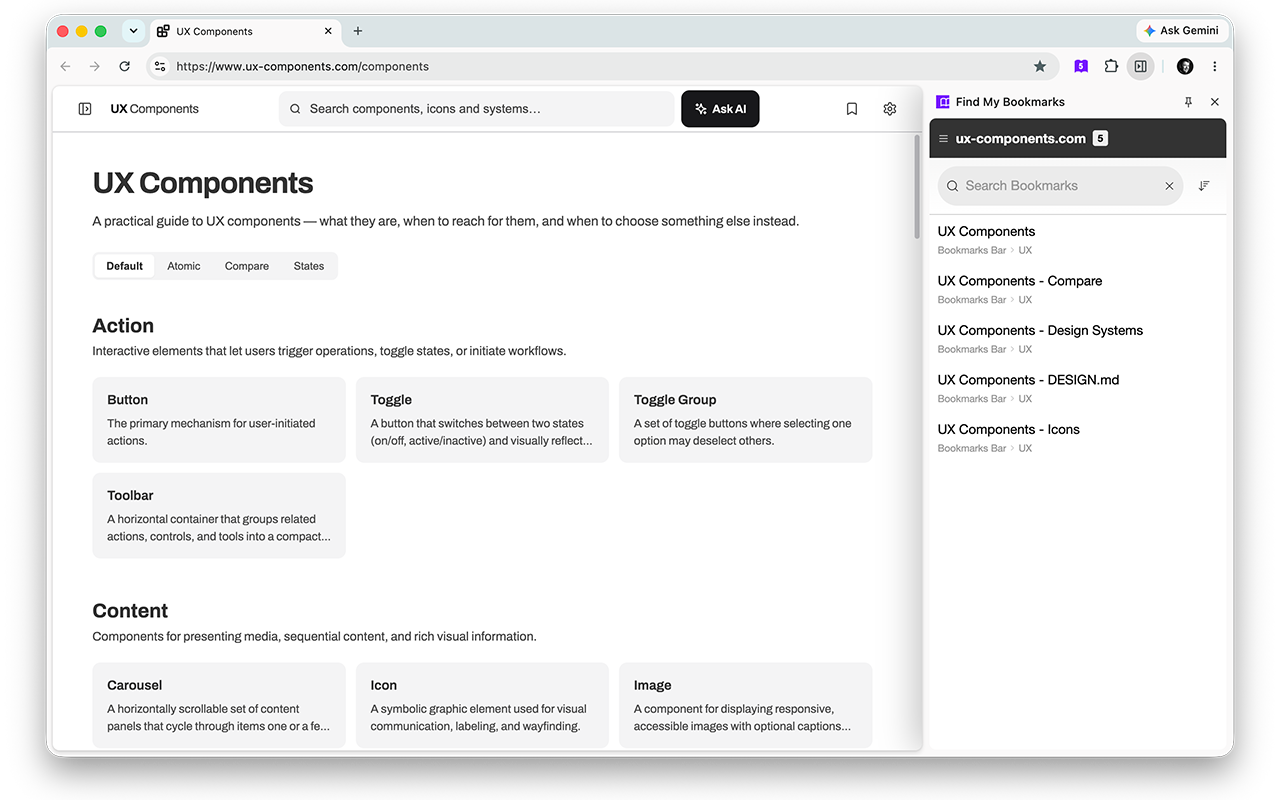Clear the Search Bookmarks field with the X
This screenshot has height=800, width=1280.
pos(1169,186)
